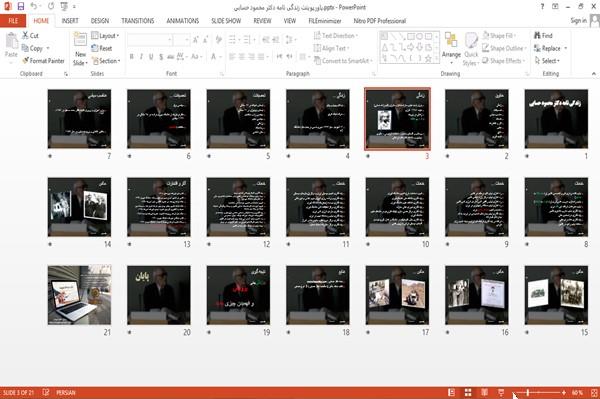Click zoom in plus button
The width and height of the screenshot is (600, 399).
tap(564, 392)
